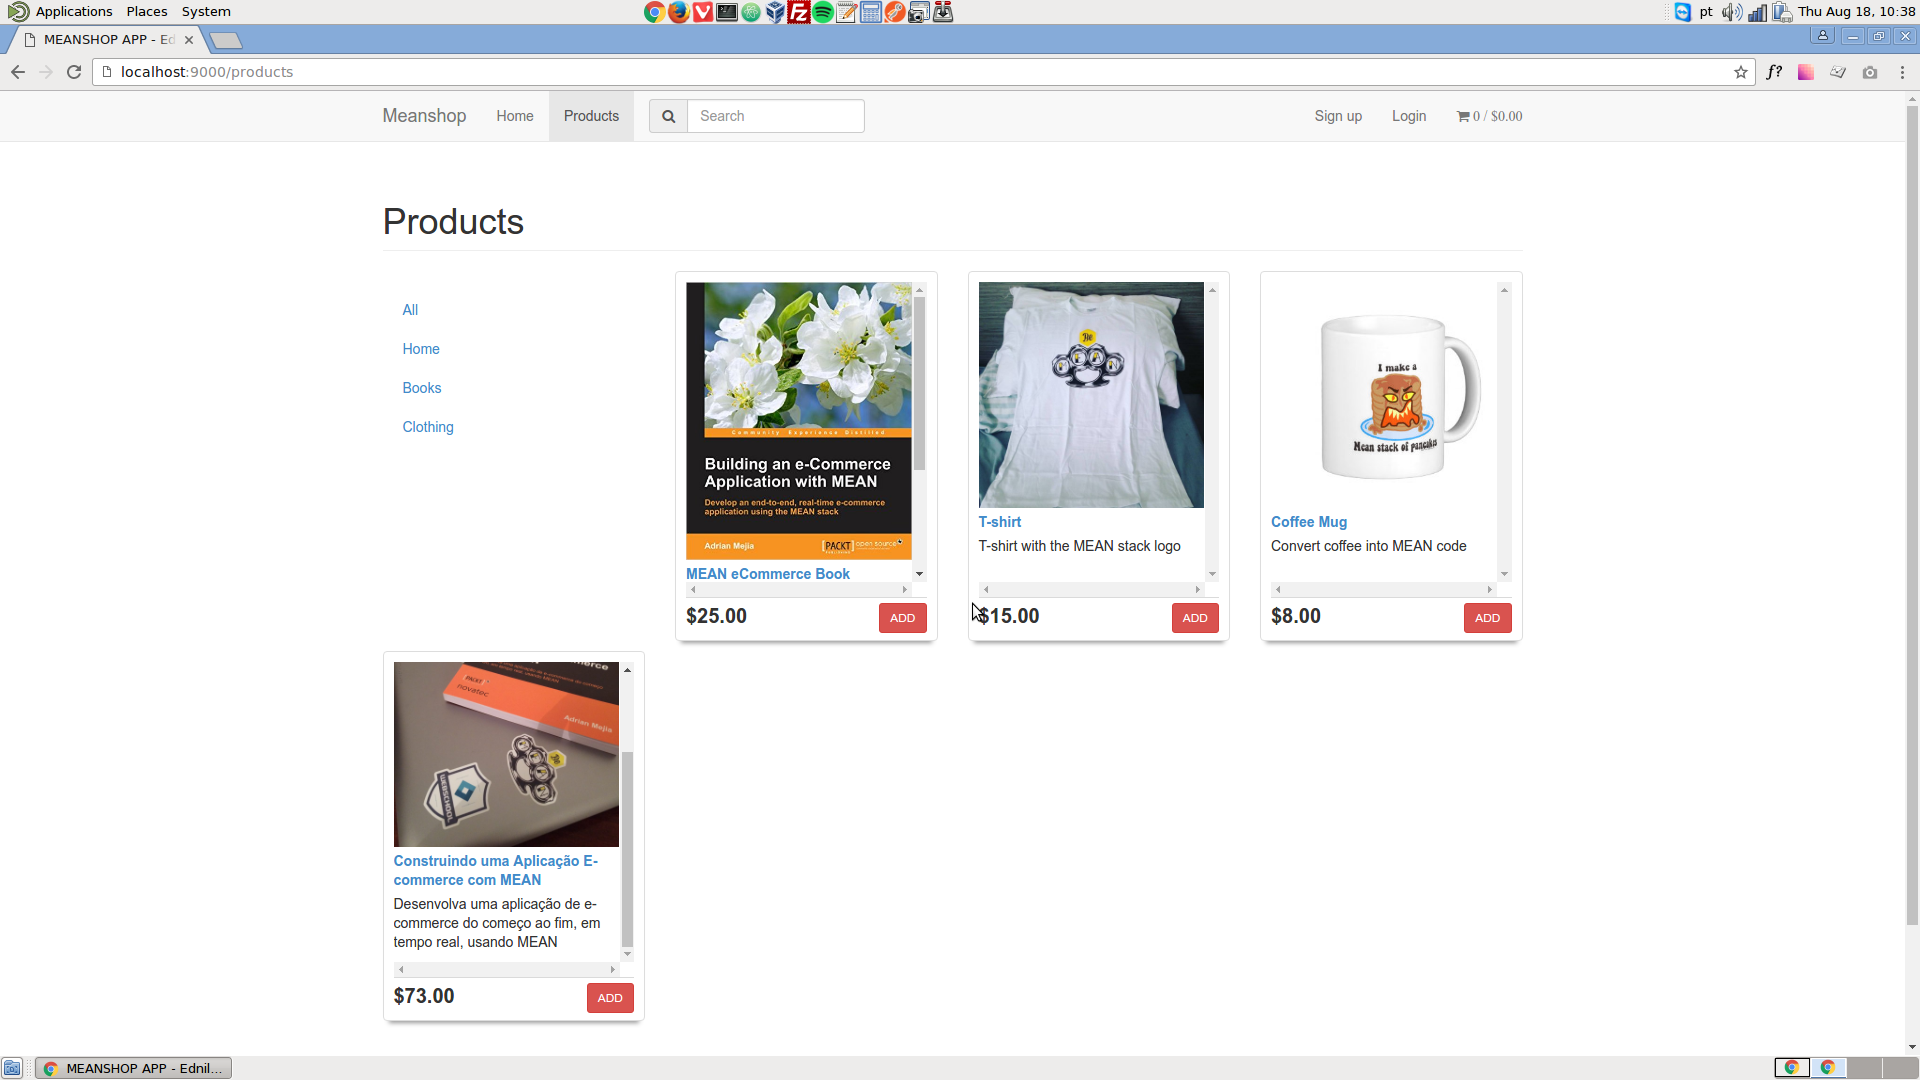Click the TeamViewer tray icon

(x=1683, y=12)
